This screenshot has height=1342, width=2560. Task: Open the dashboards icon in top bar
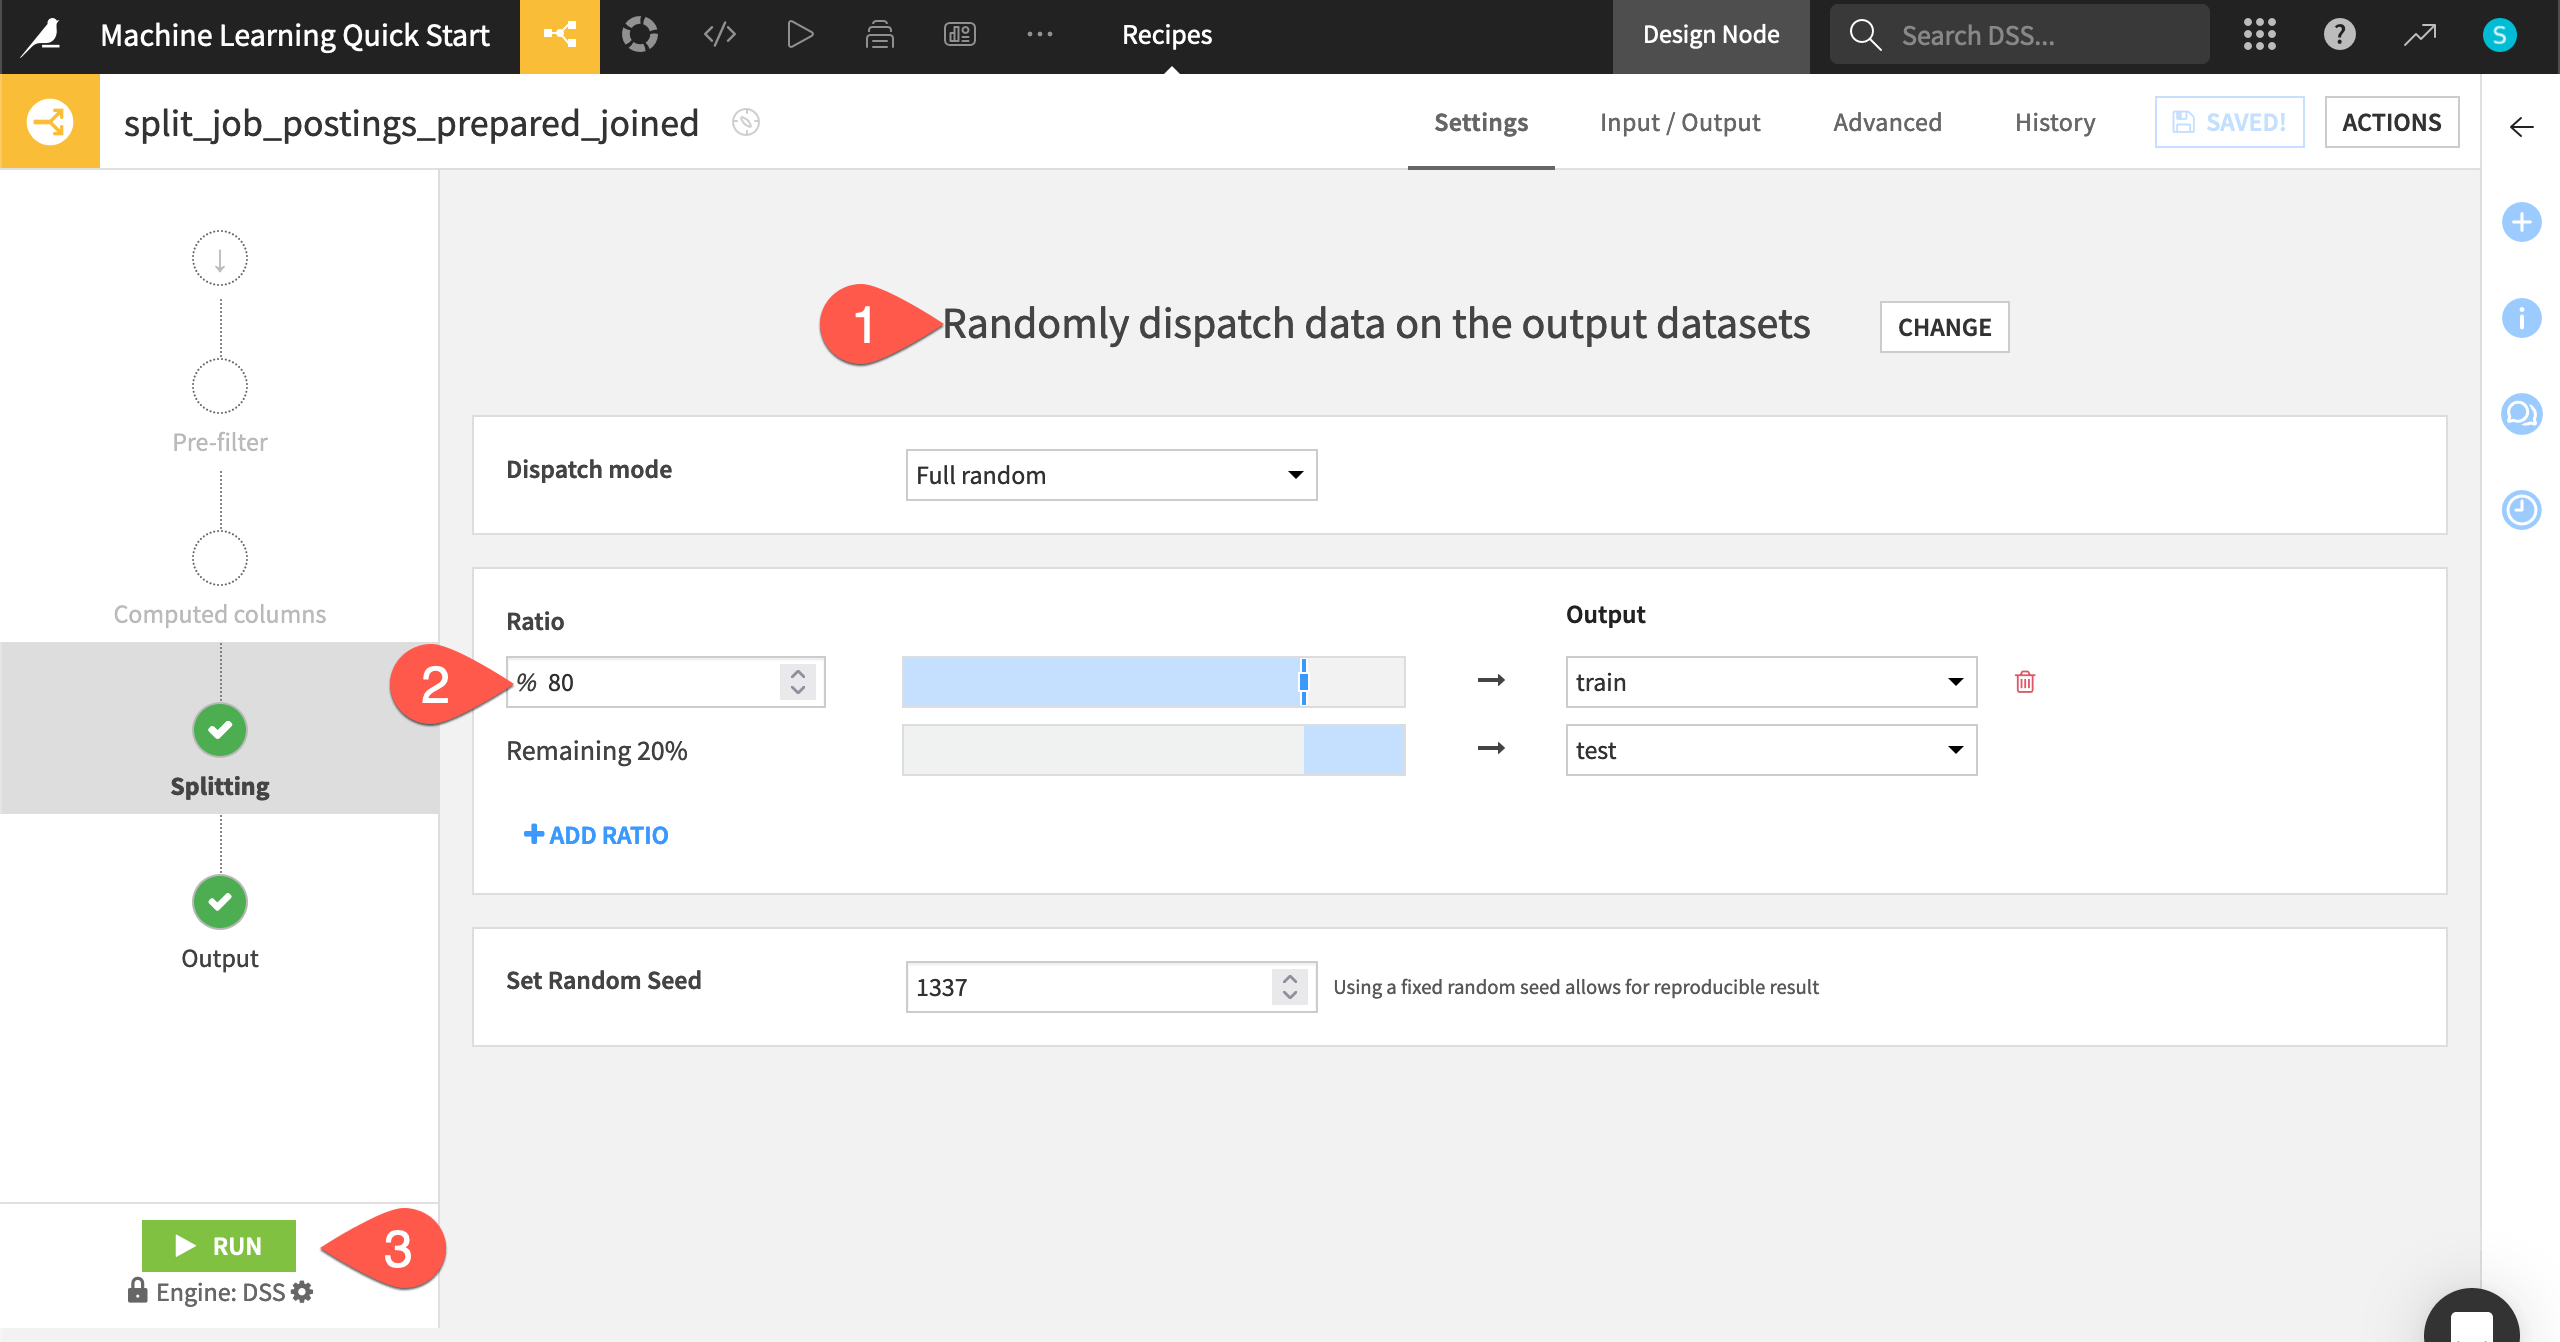point(958,34)
